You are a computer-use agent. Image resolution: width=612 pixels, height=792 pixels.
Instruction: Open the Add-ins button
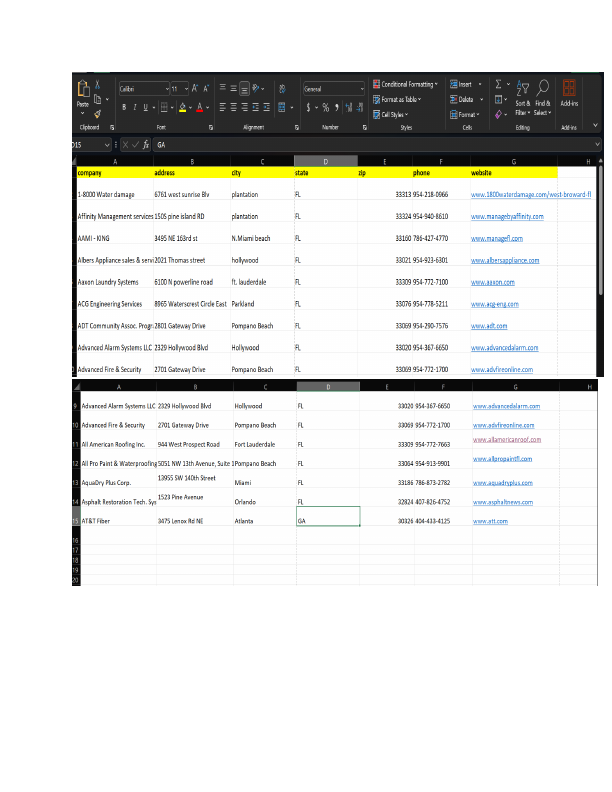point(569,93)
